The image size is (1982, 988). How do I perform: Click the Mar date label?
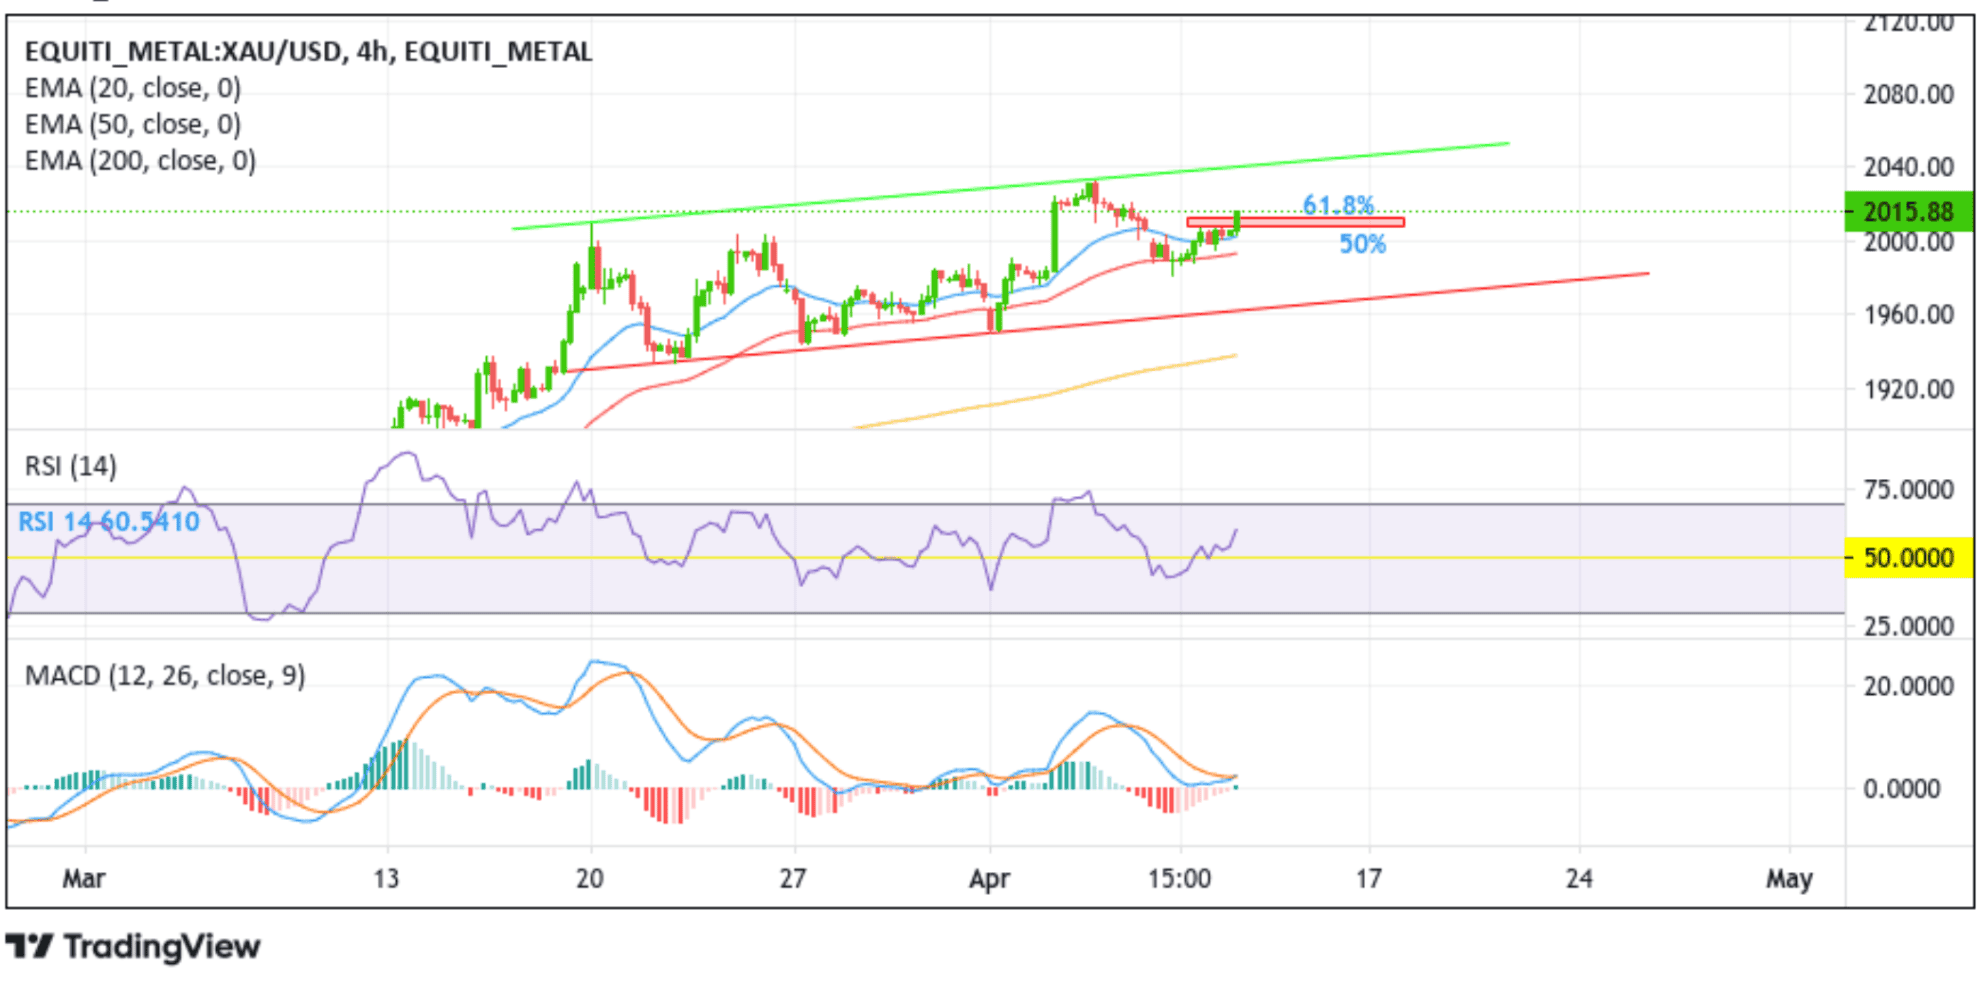click(83, 878)
